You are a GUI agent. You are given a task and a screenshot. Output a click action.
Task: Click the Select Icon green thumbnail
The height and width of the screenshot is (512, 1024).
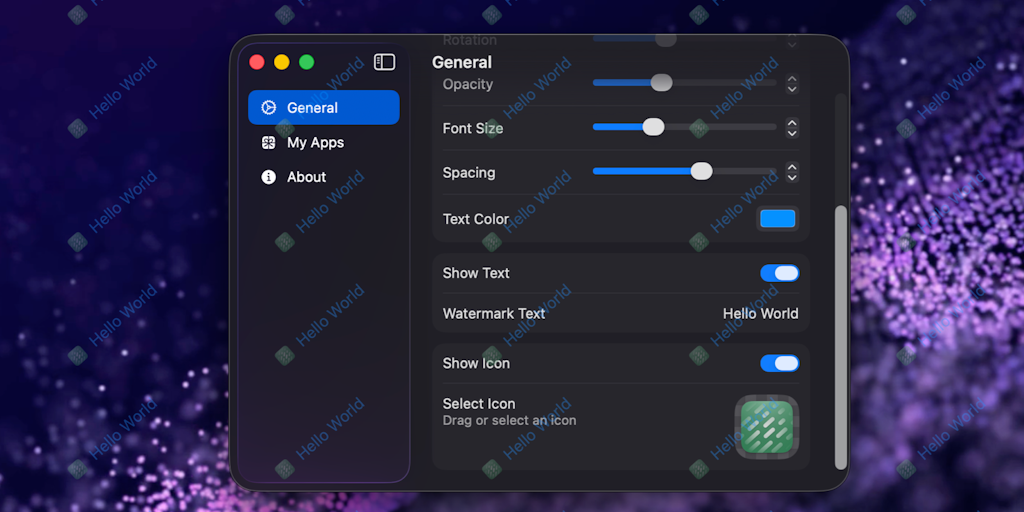(767, 427)
